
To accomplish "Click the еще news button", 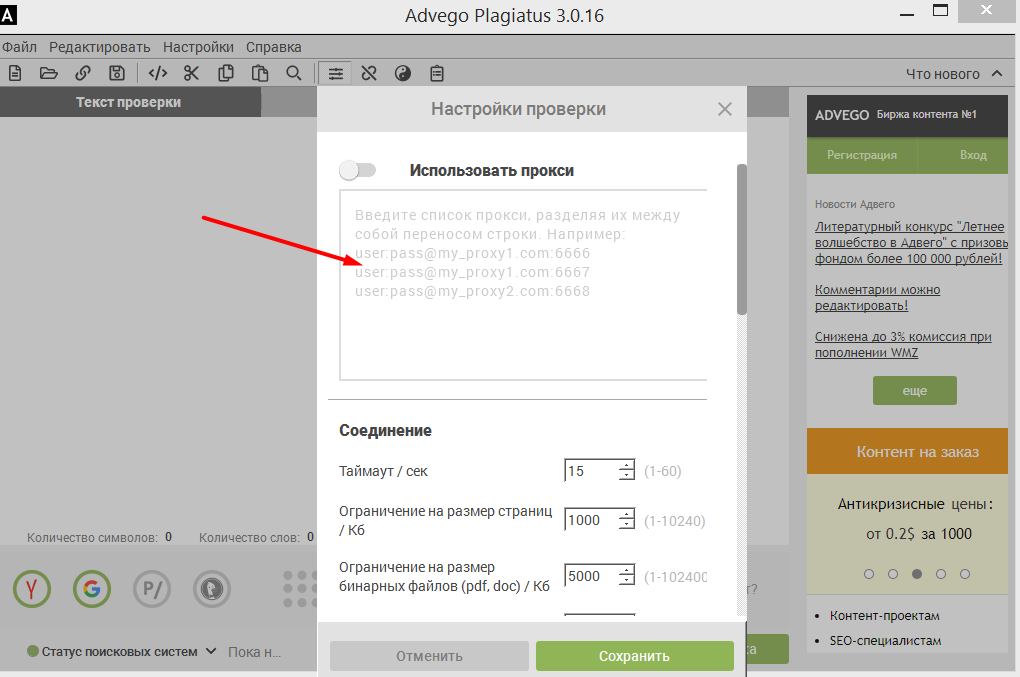I will pyautogui.click(x=915, y=390).
